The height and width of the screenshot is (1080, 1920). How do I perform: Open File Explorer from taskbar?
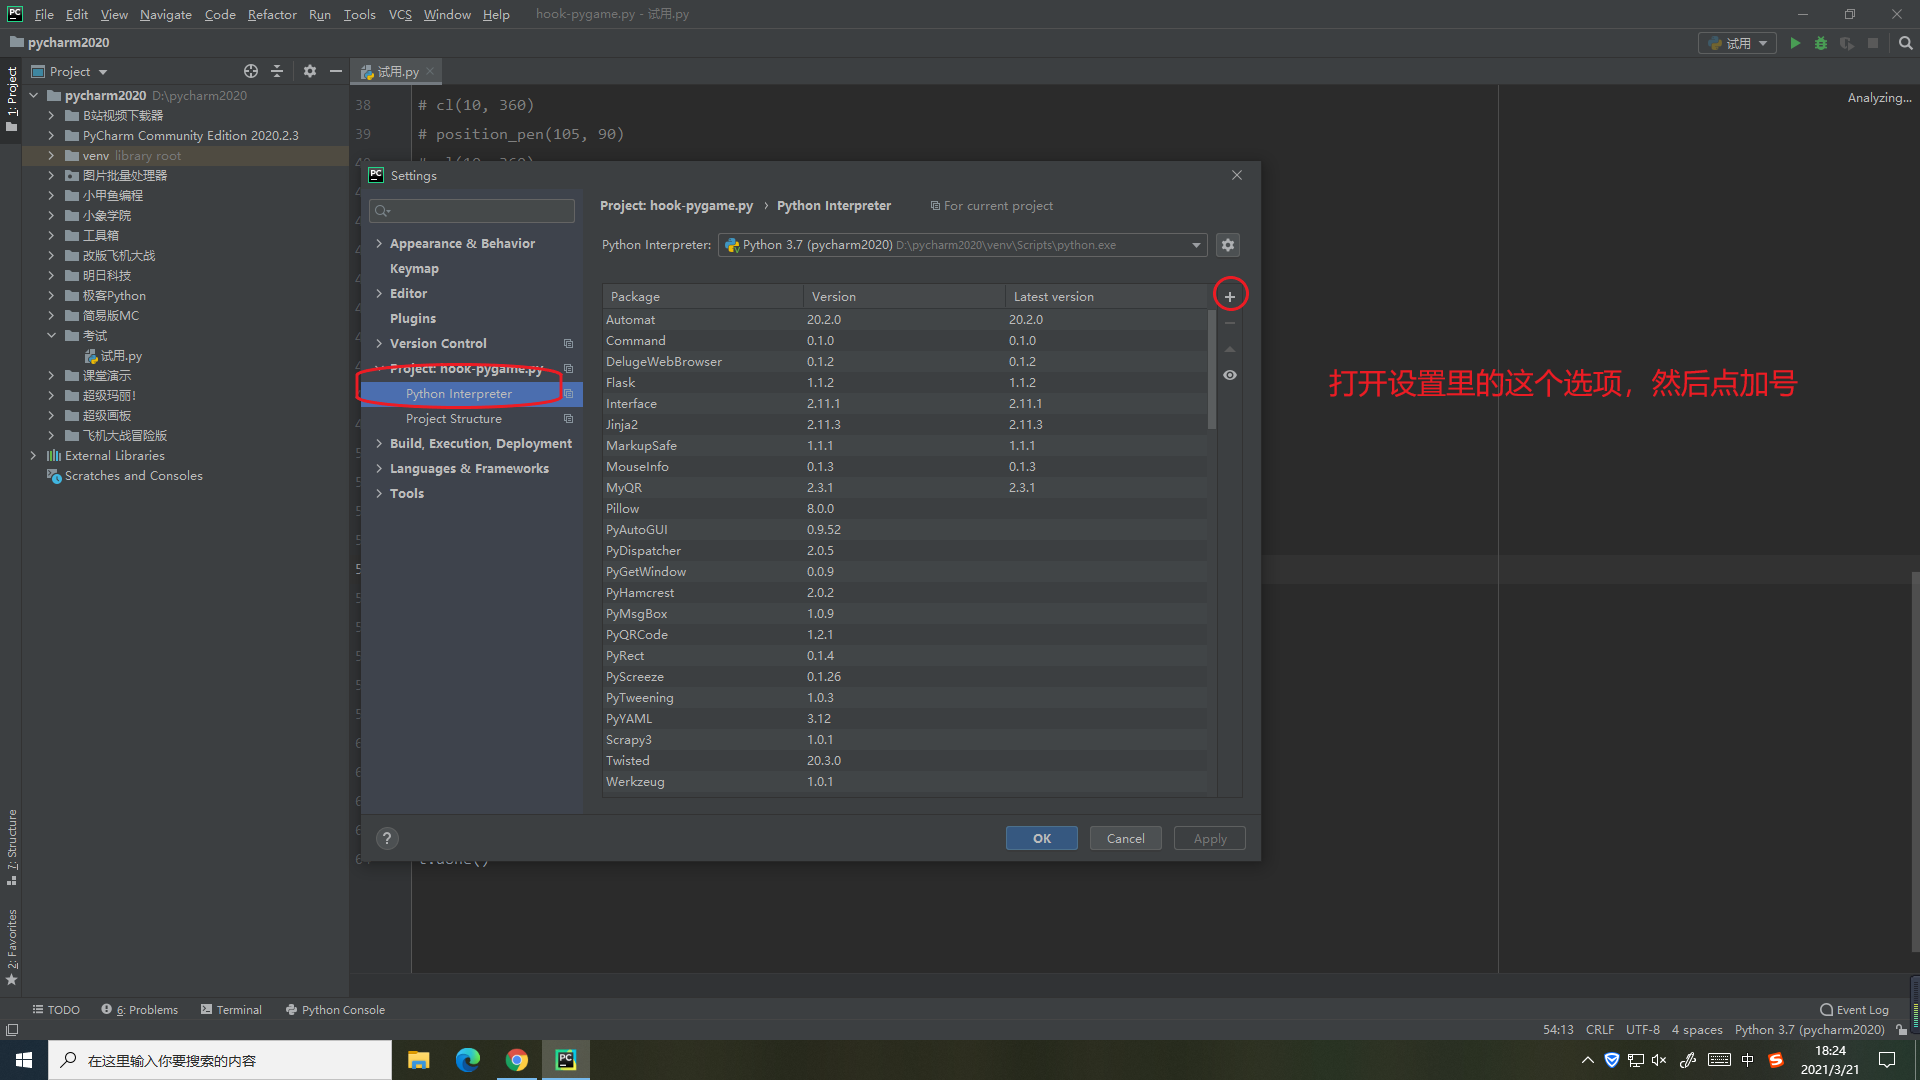[419, 1060]
